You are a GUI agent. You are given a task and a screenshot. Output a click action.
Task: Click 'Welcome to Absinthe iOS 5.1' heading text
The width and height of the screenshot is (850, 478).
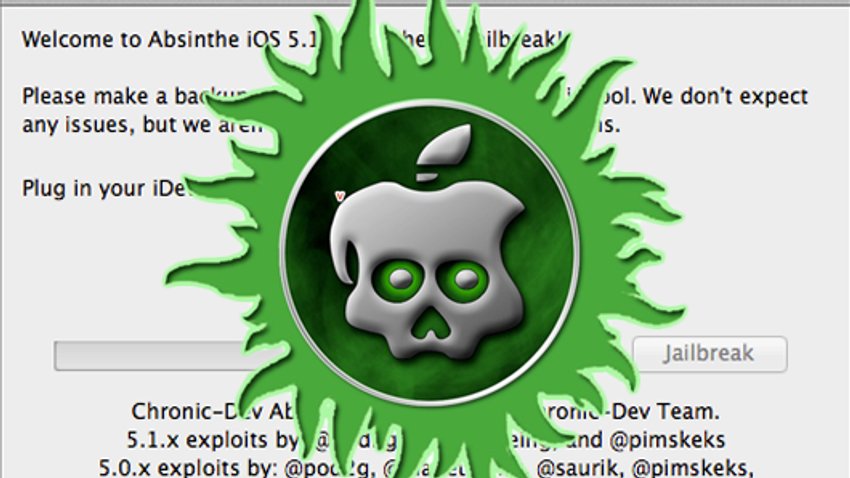coord(169,40)
